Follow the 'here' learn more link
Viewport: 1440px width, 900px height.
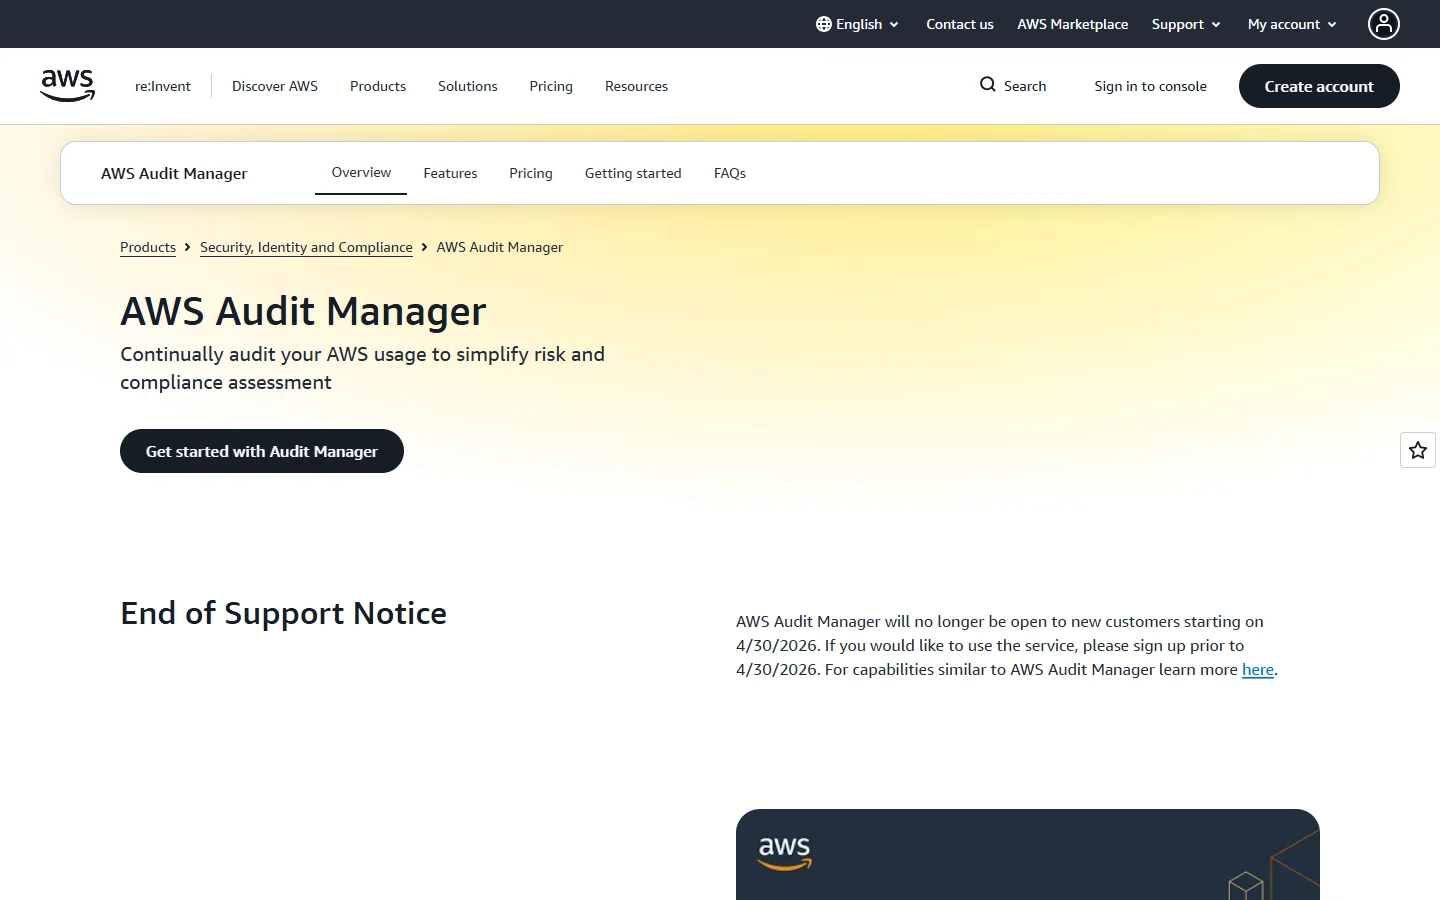pos(1258,670)
